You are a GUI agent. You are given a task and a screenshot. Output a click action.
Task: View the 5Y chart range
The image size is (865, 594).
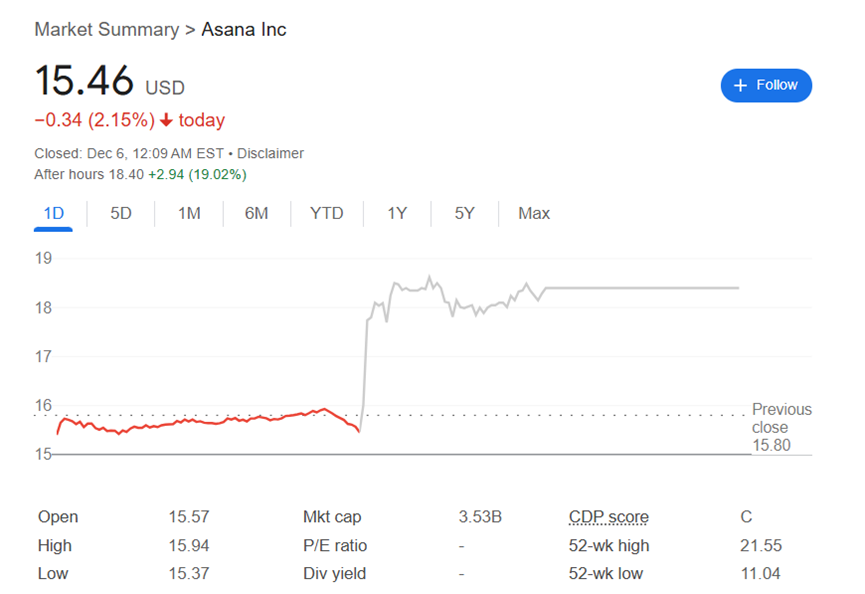(x=464, y=213)
